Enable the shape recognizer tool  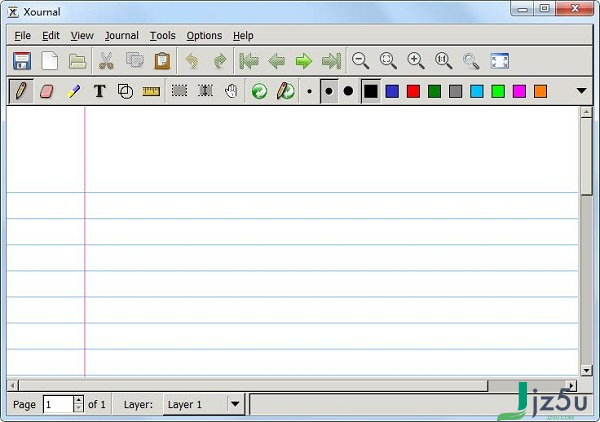click(125, 91)
